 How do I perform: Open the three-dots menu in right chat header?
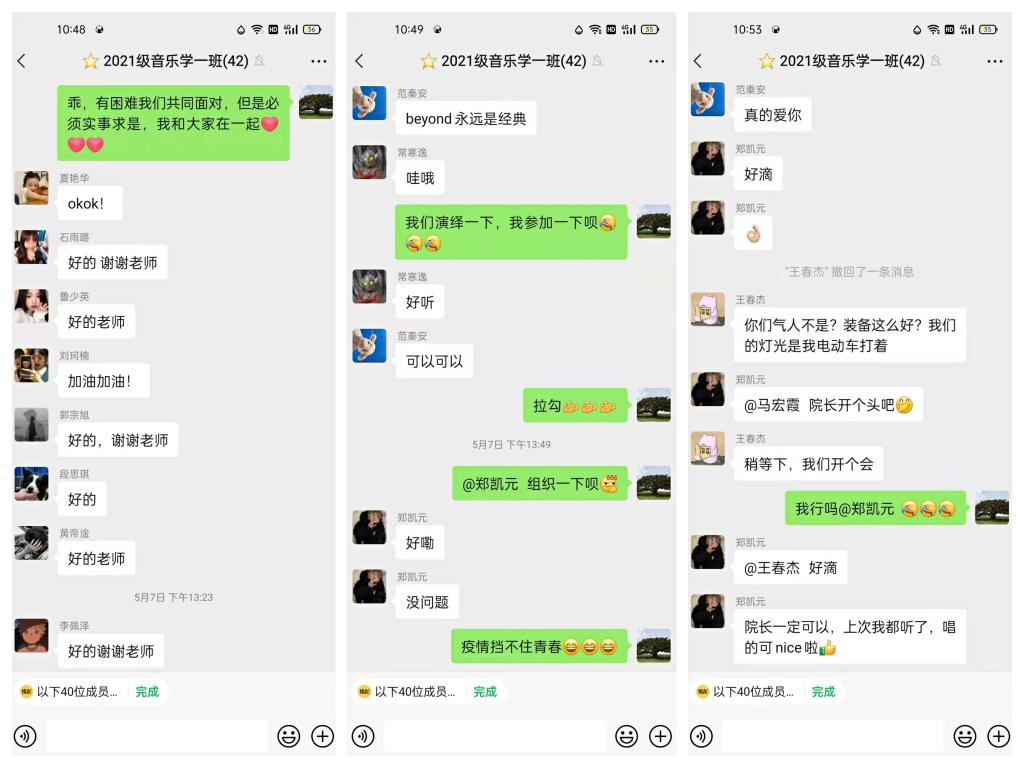coord(995,61)
